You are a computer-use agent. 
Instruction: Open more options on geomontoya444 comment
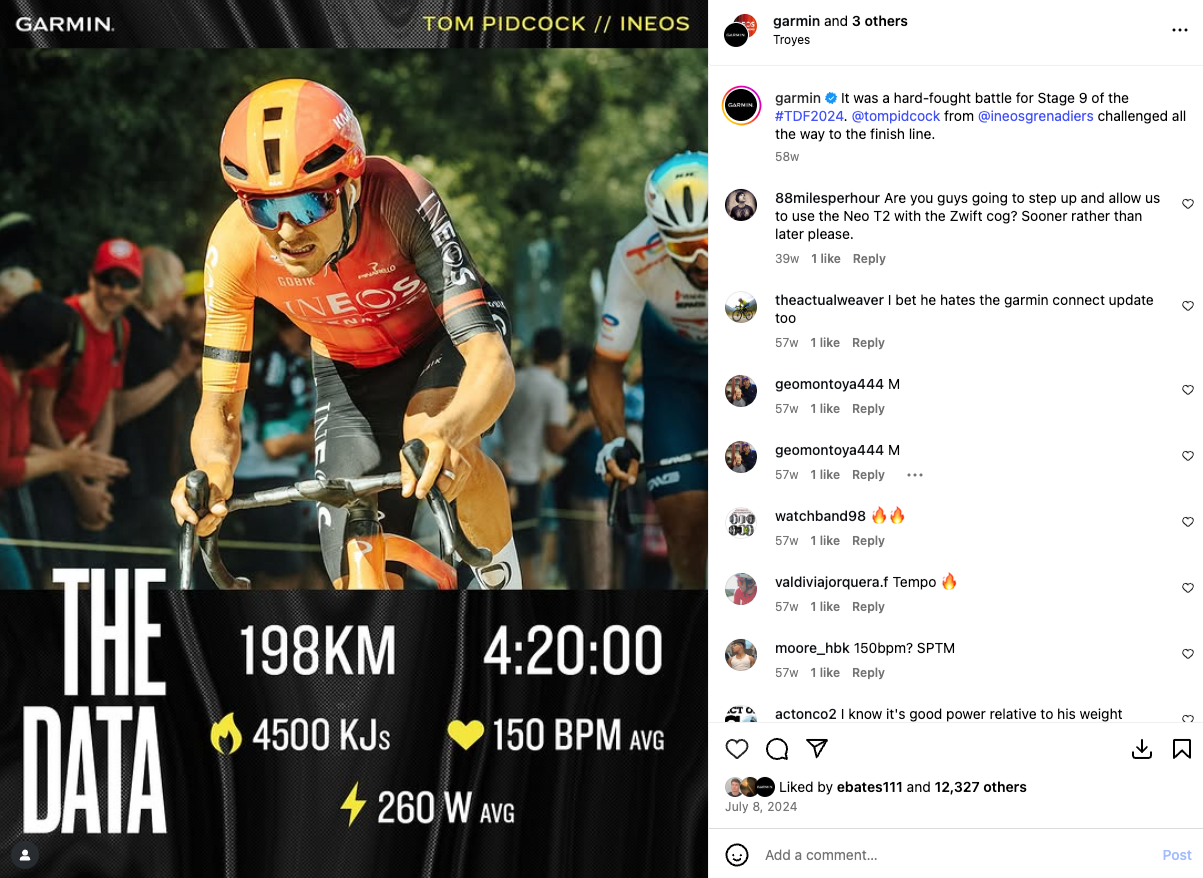(915, 475)
